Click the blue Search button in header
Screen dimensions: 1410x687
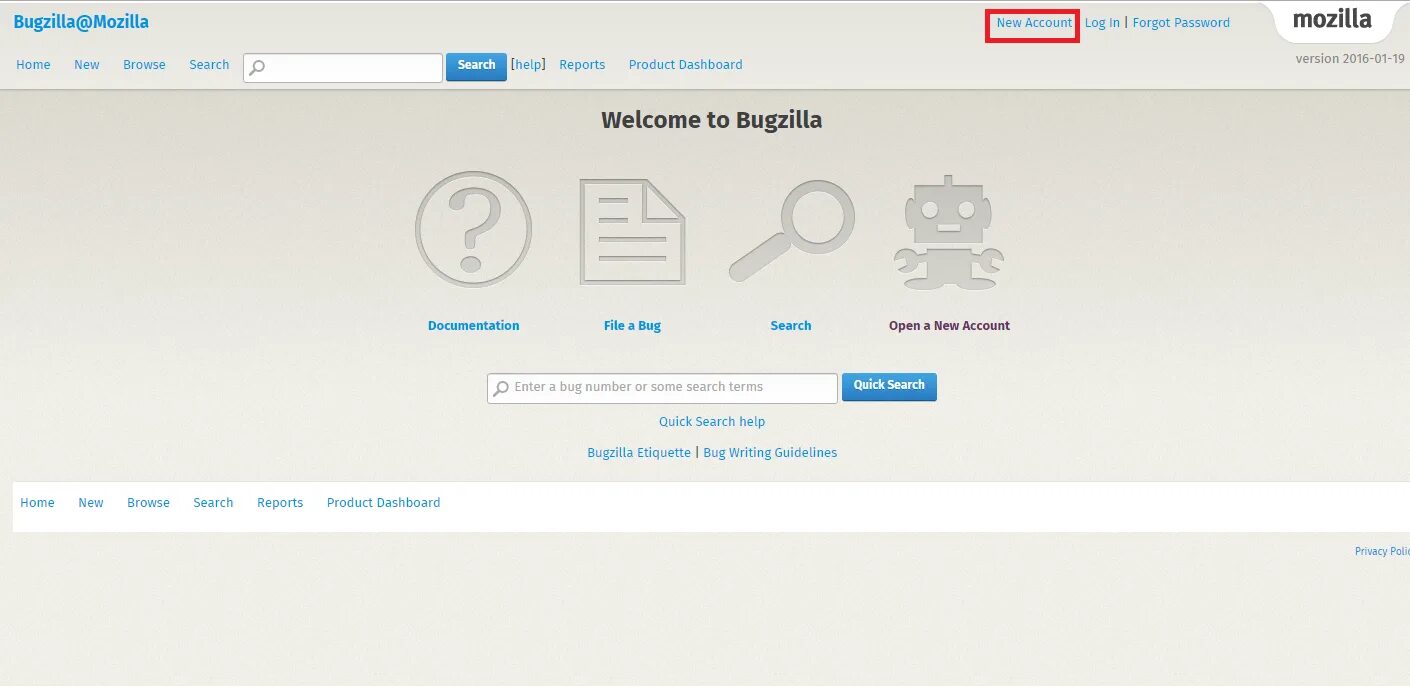[x=476, y=66]
